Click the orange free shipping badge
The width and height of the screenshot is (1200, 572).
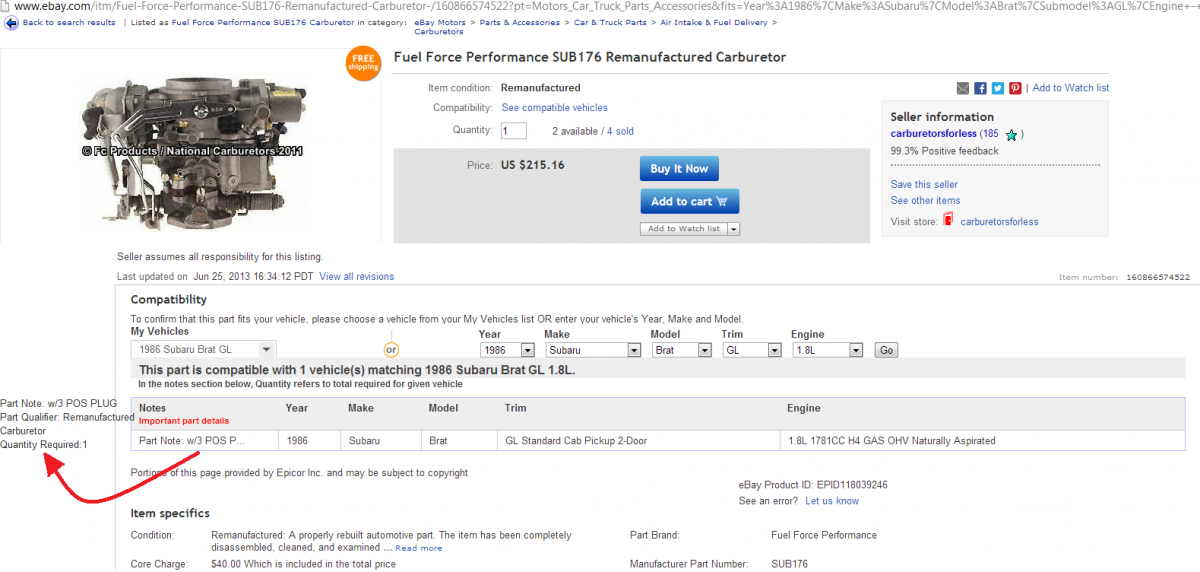[363, 64]
